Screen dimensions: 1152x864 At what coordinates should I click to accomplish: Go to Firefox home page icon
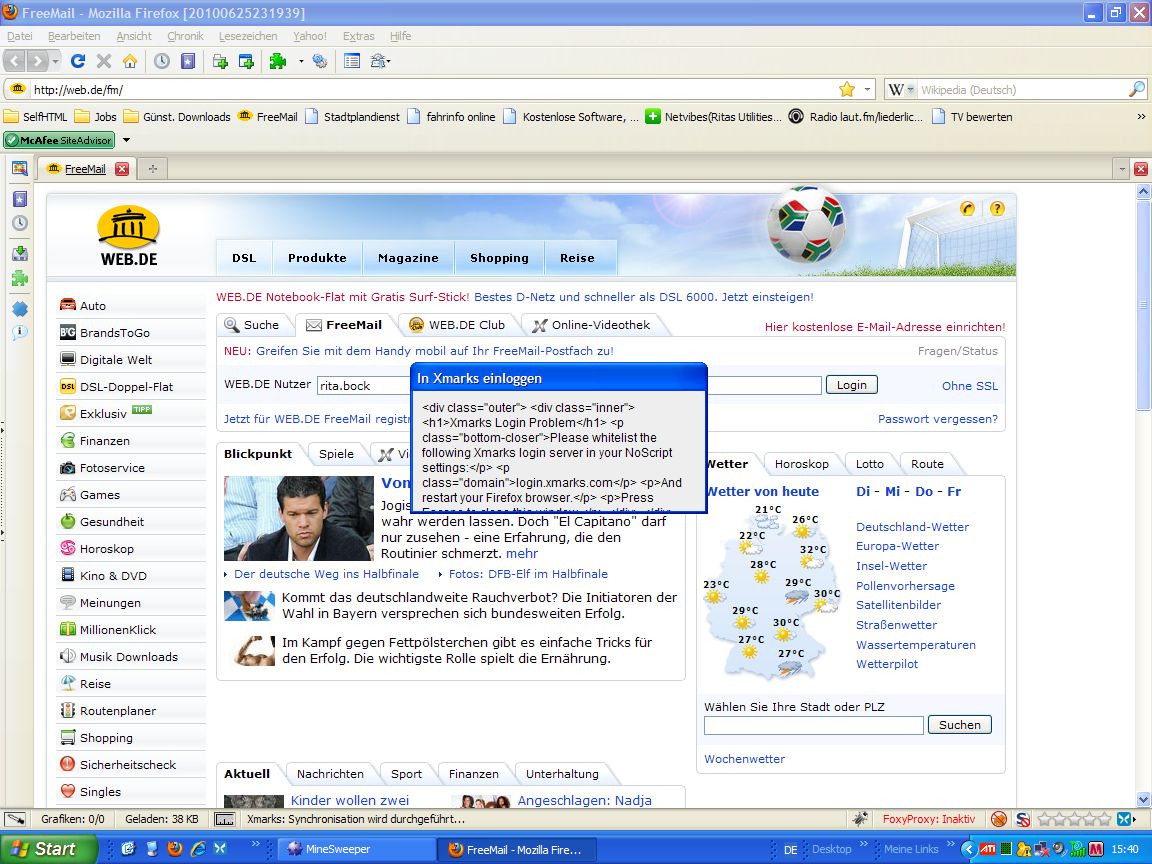tap(130, 62)
